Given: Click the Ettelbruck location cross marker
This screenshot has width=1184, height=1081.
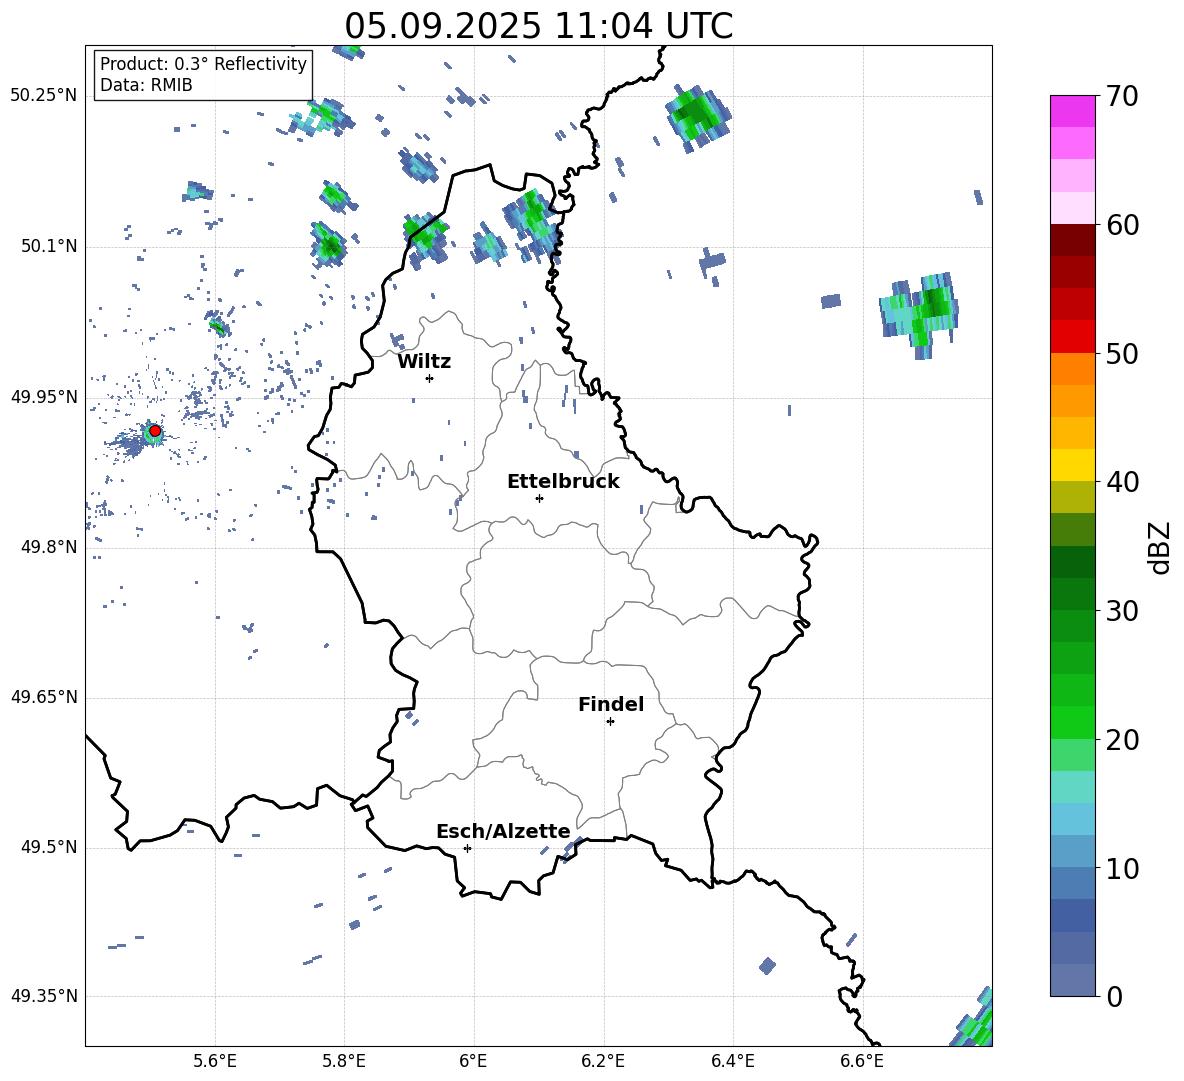Looking at the screenshot, I should click(x=539, y=498).
